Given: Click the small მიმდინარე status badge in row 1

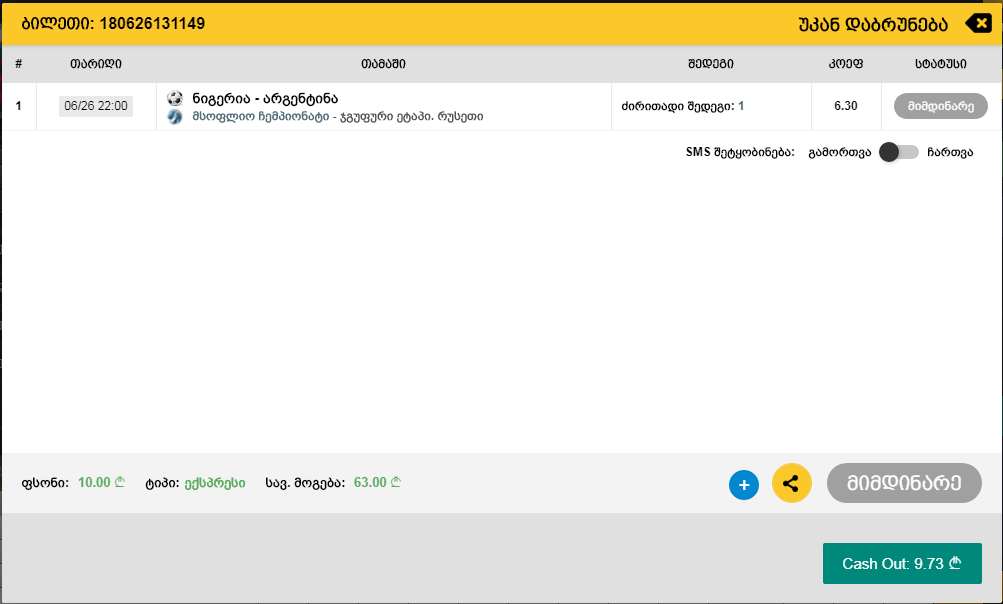Looking at the screenshot, I should (x=940, y=106).
